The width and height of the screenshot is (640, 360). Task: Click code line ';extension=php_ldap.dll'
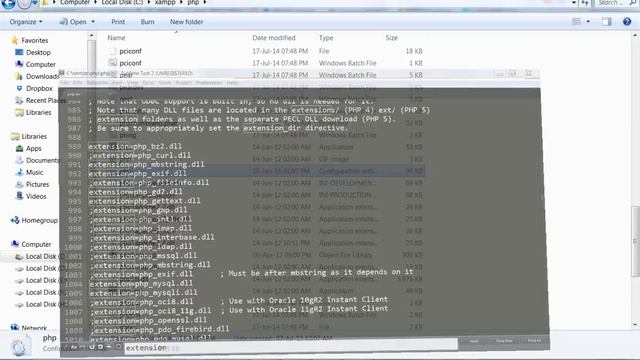[142, 247]
